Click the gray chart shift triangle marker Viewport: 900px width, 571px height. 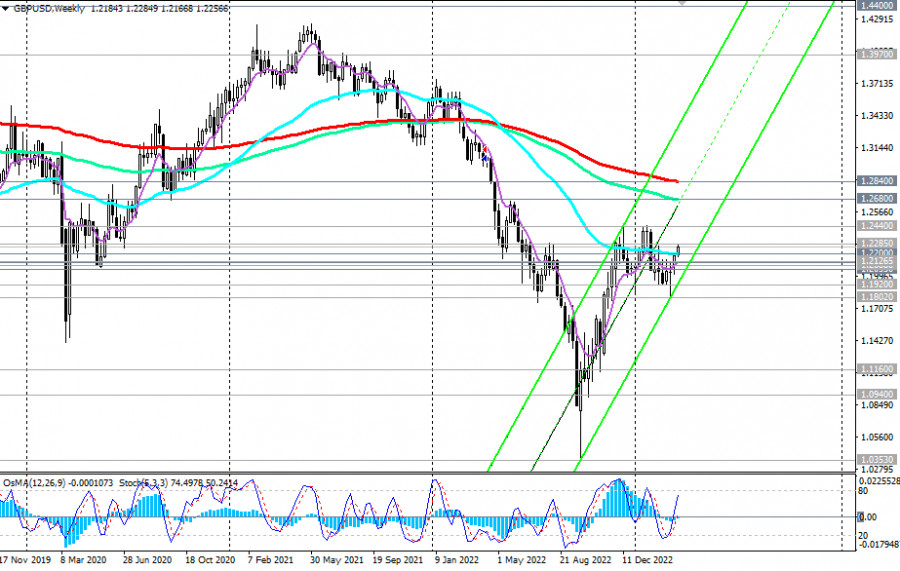tap(683, 3)
